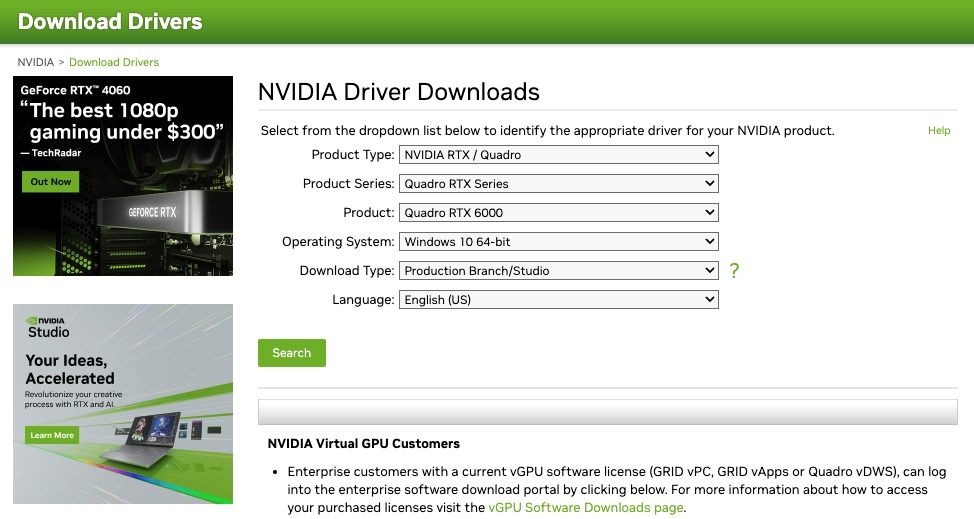
Task: Open the Operating System dropdown
Action: [558, 241]
